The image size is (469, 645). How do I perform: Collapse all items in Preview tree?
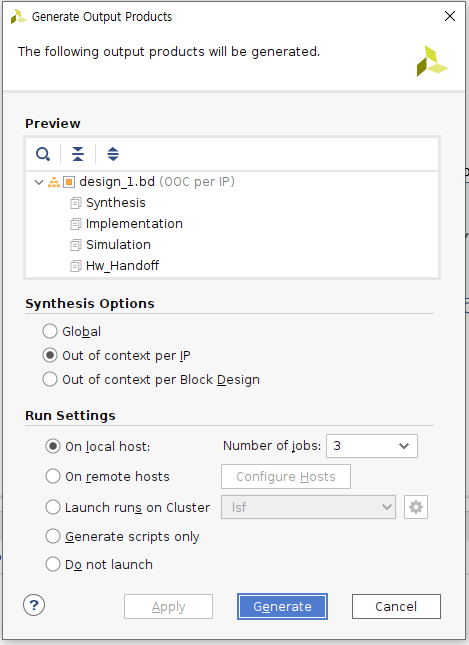coord(78,154)
